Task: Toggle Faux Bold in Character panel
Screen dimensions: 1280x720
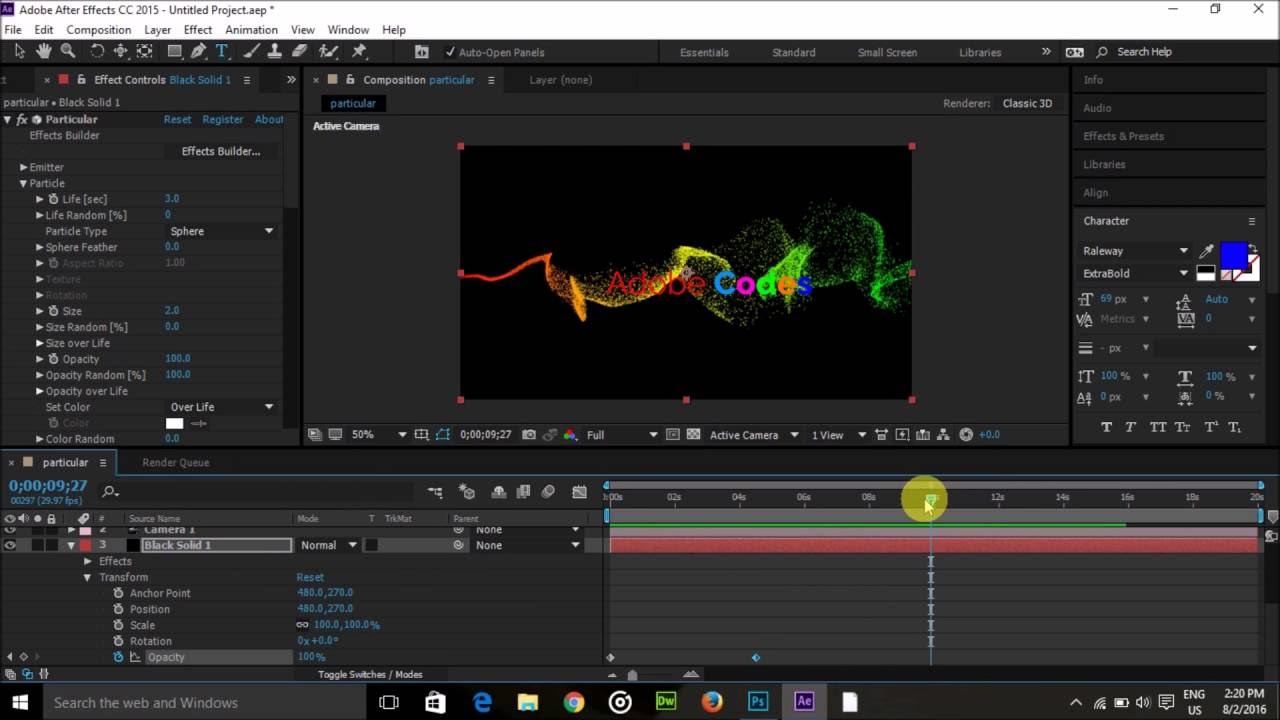Action: (x=1106, y=427)
